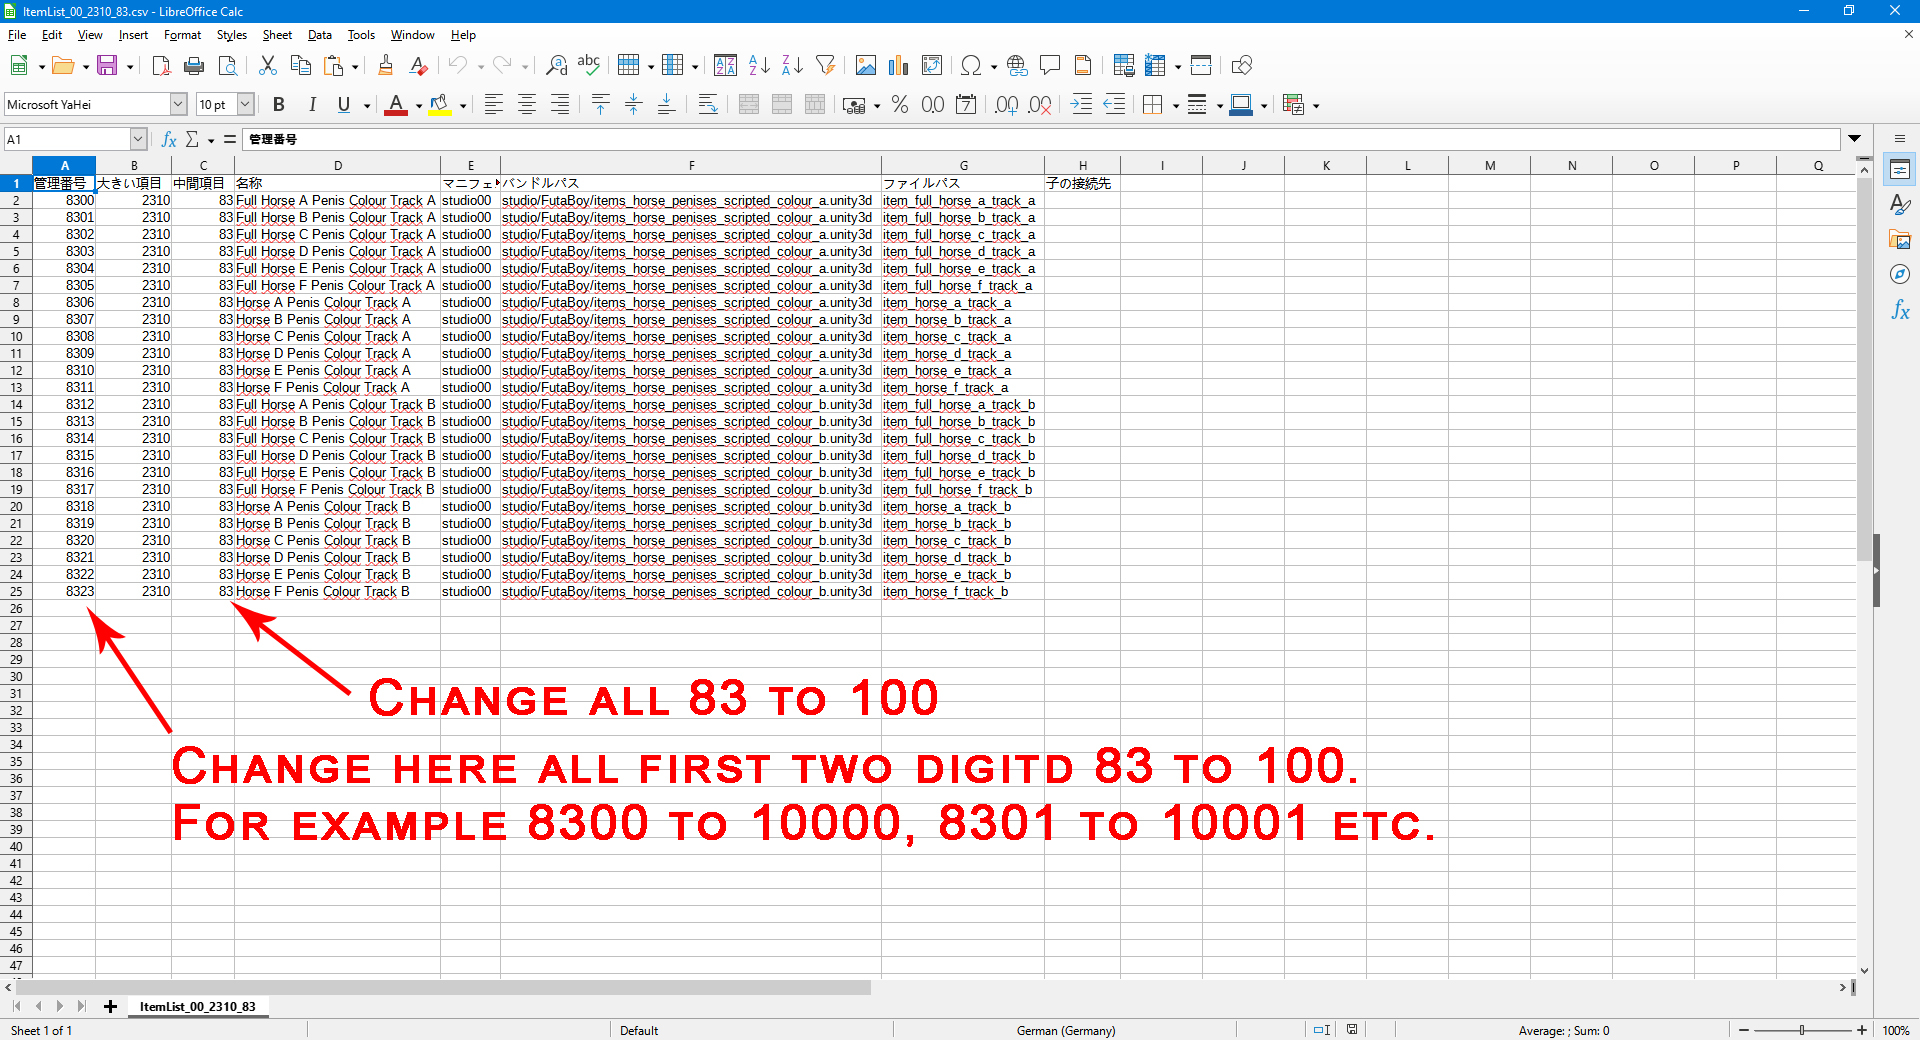Toggle Italic formatting
The height and width of the screenshot is (1040, 1920).
point(312,105)
